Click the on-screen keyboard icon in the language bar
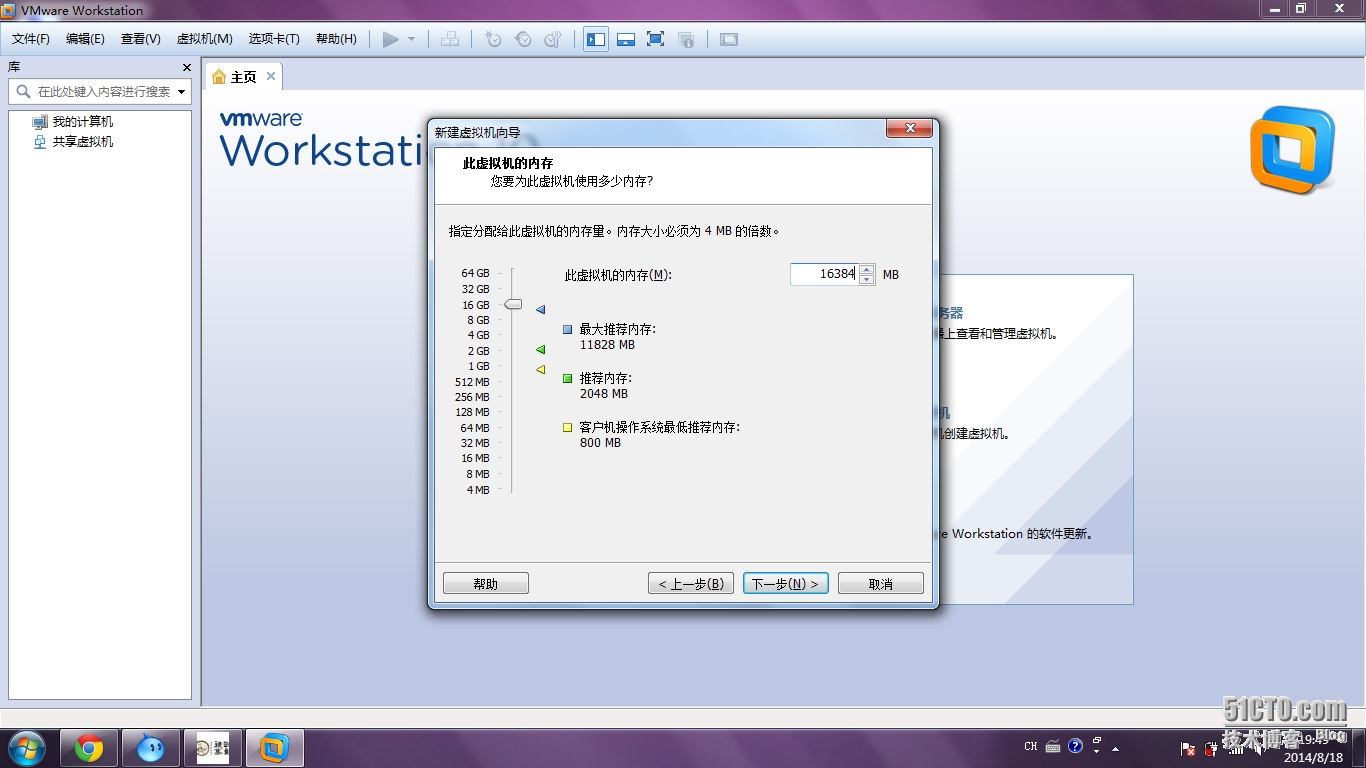This screenshot has height=768, width=1366. pyautogui.click(x=1053, y=746)
